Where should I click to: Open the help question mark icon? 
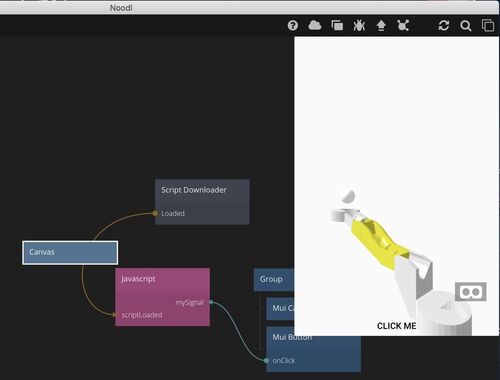click(293, 25)
